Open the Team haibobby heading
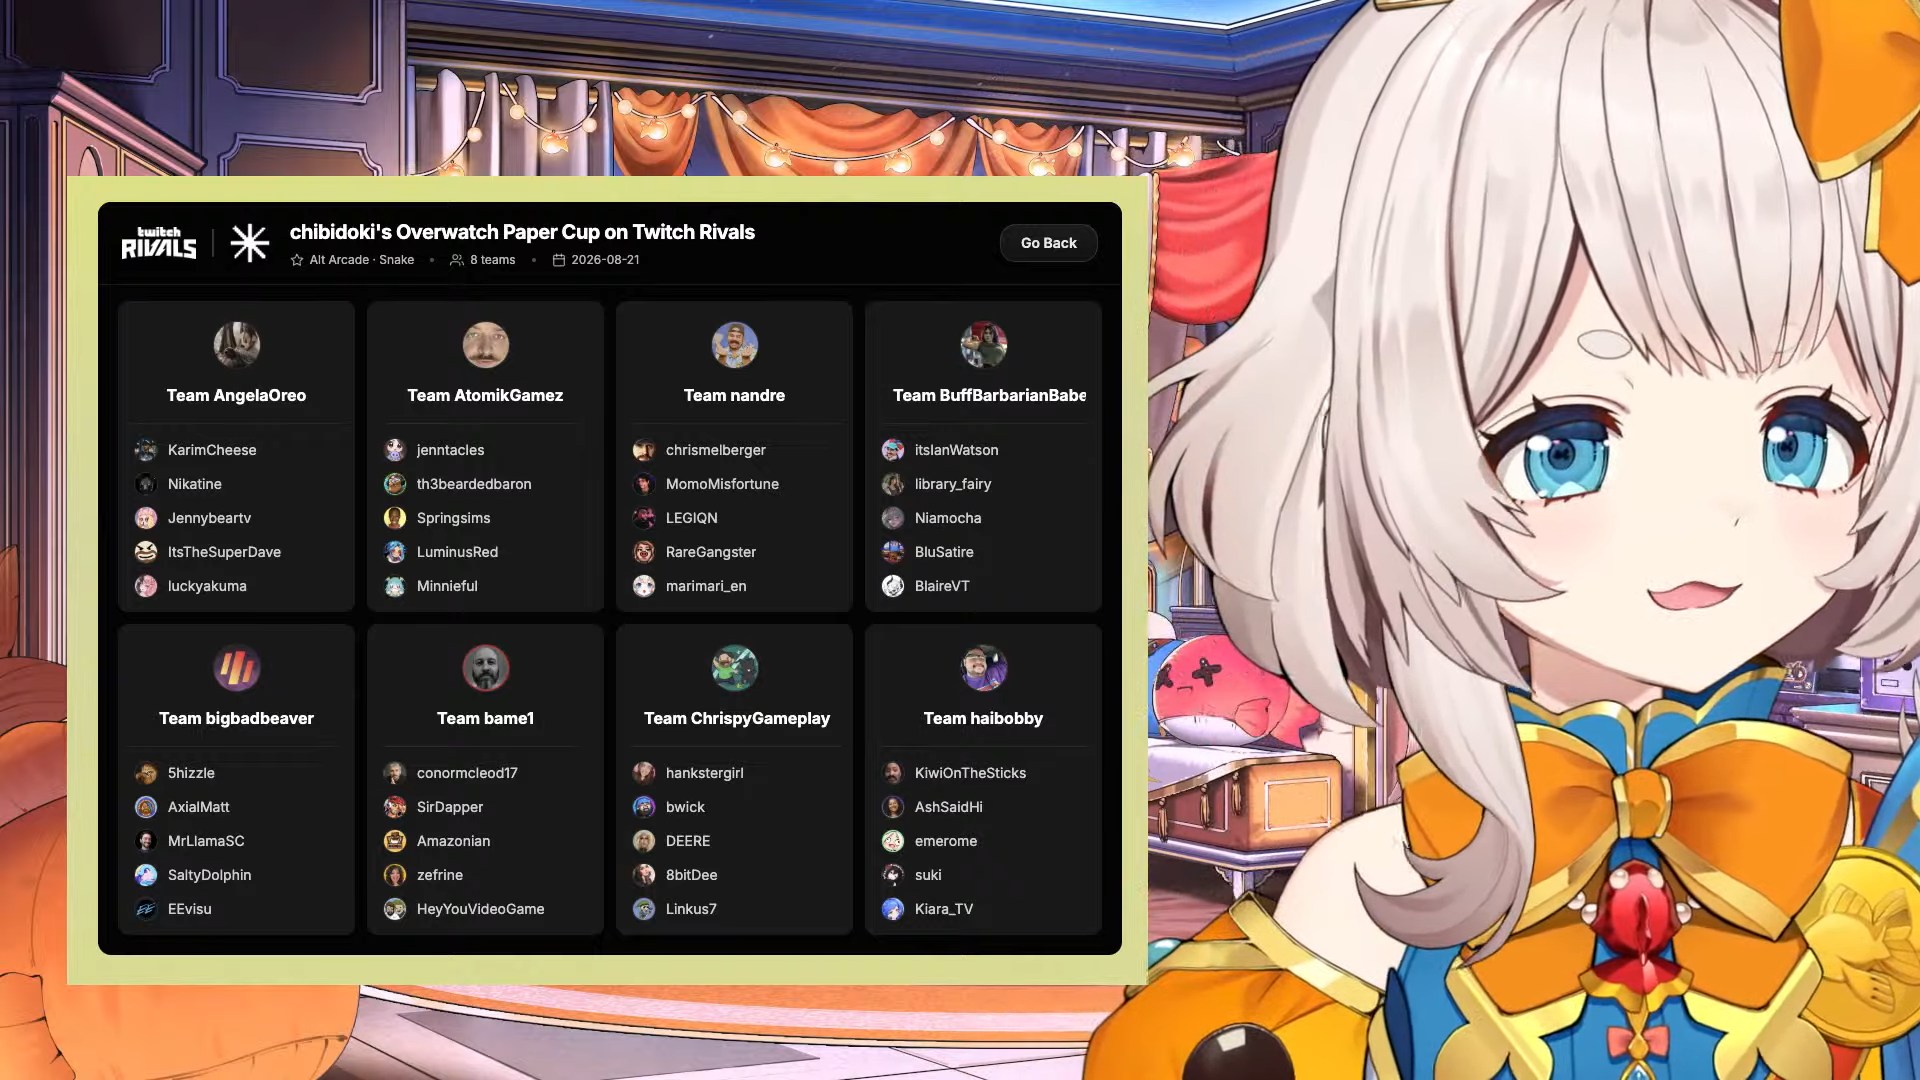The image size is (1920, 1080). (983, 718)
